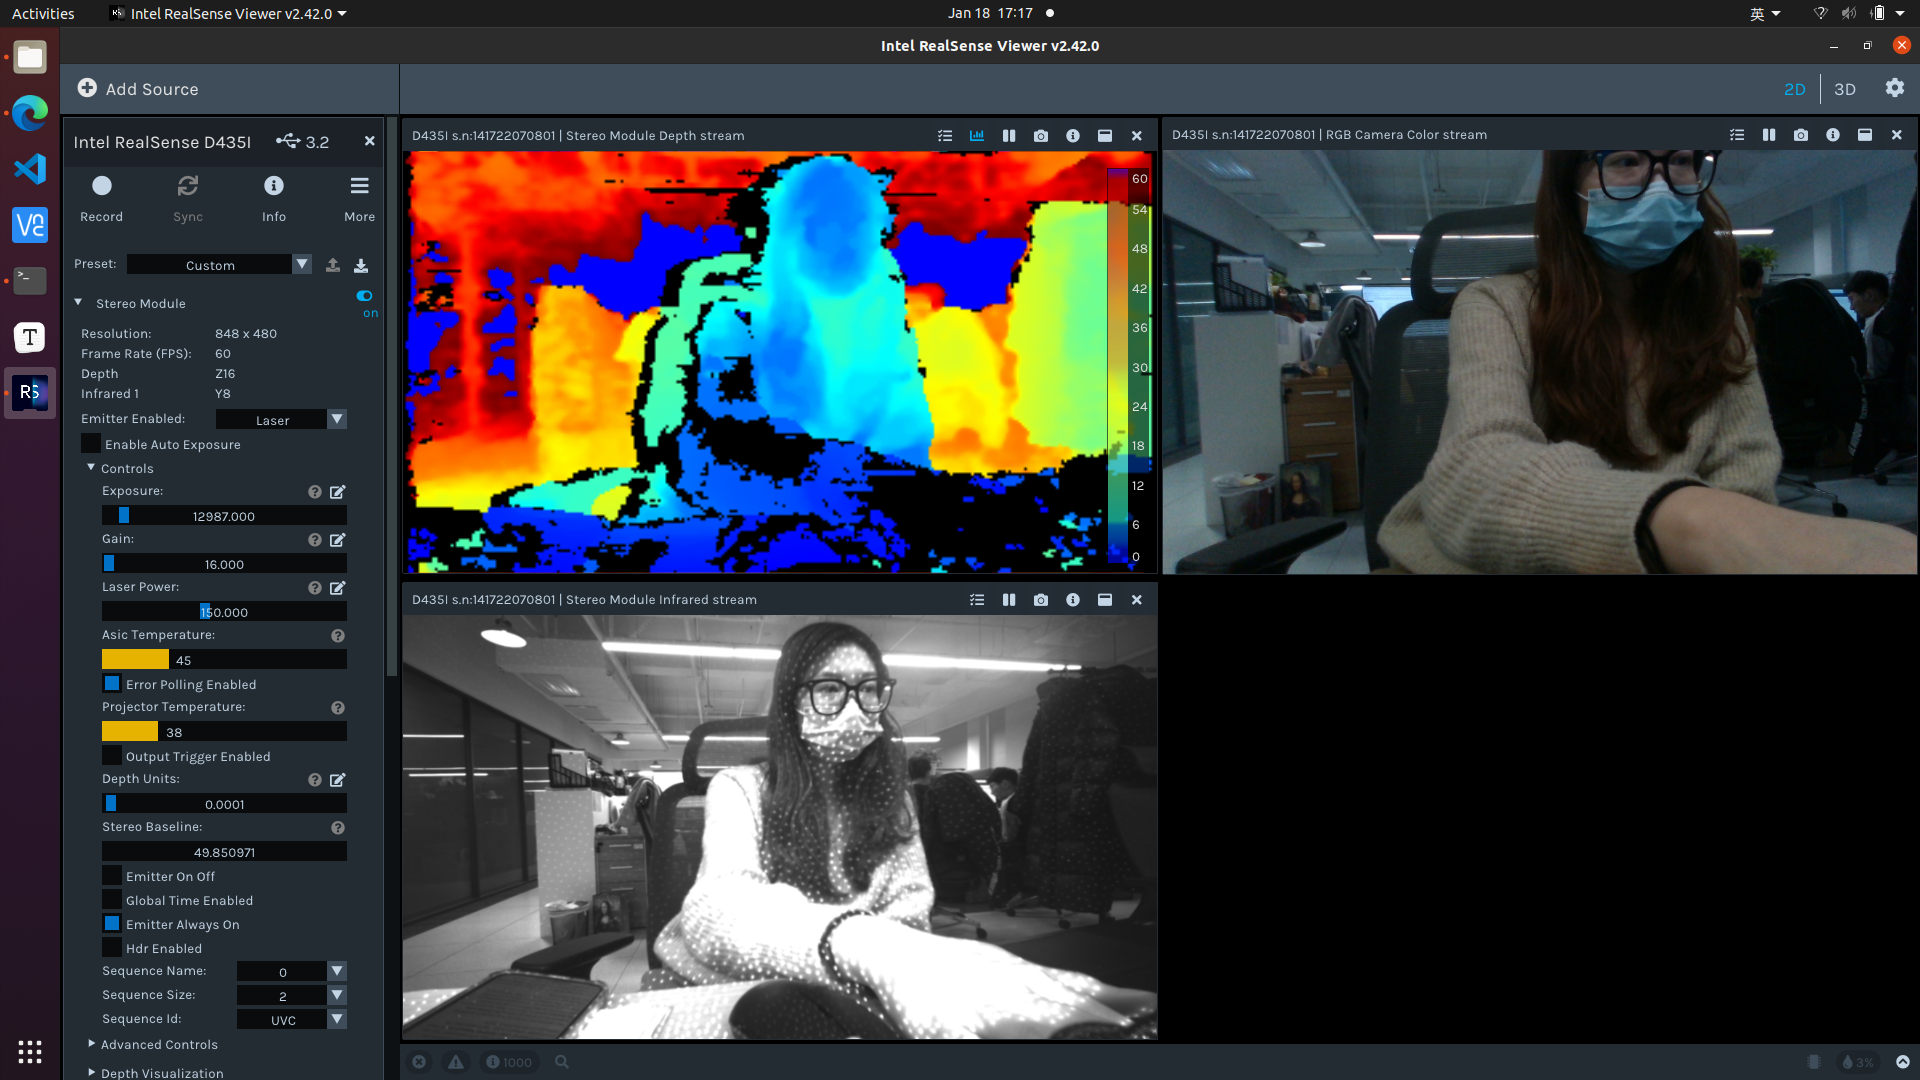Click the Add Source button
This screenshot has width=1920, height=1080.
click(138, 89)
